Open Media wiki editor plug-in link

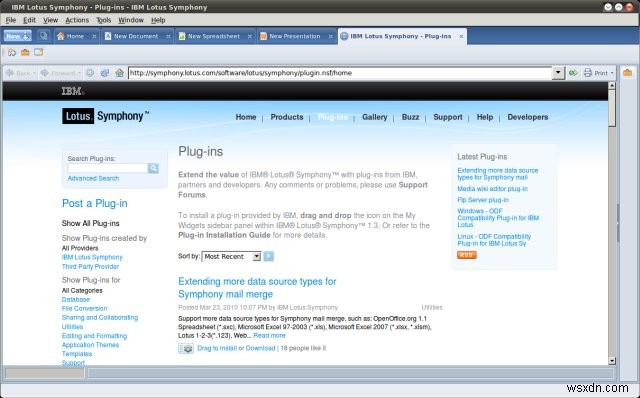tap(492, 189)
